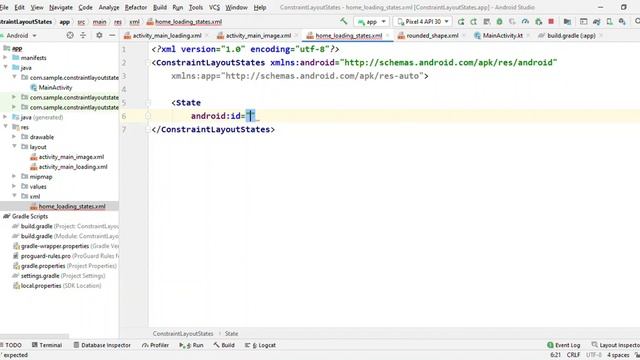Select settings.gradle file
The width and height of the screenshot is (640, 360).
pos(40,276)
